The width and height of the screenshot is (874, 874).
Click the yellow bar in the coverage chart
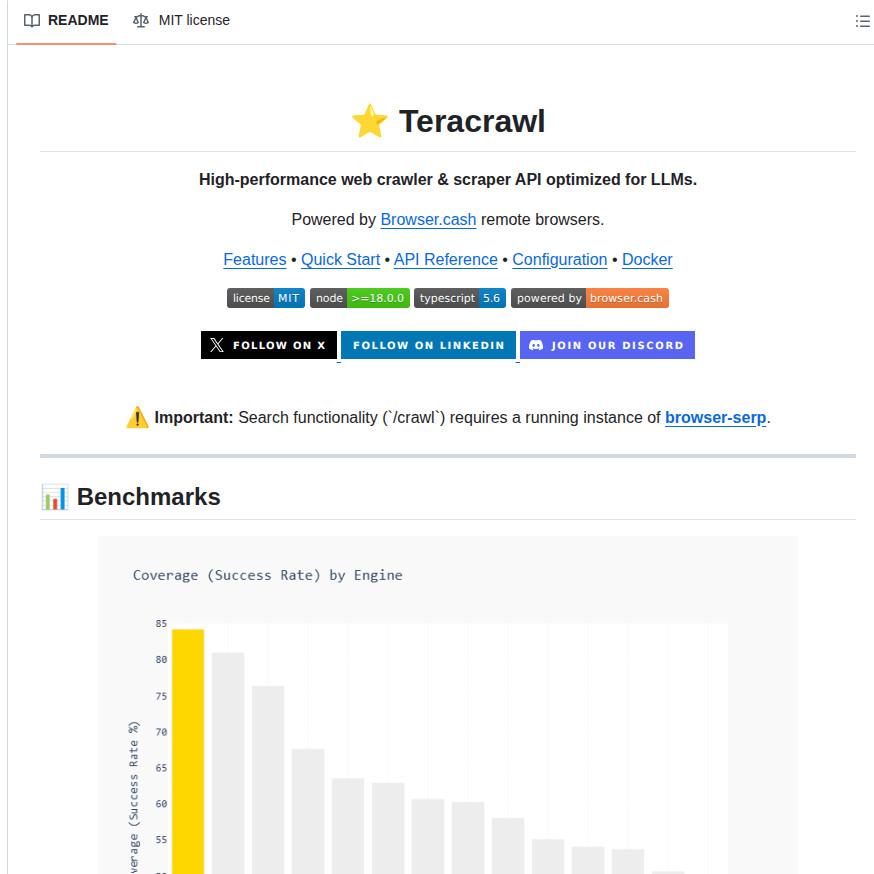click(x=188, y=748)
